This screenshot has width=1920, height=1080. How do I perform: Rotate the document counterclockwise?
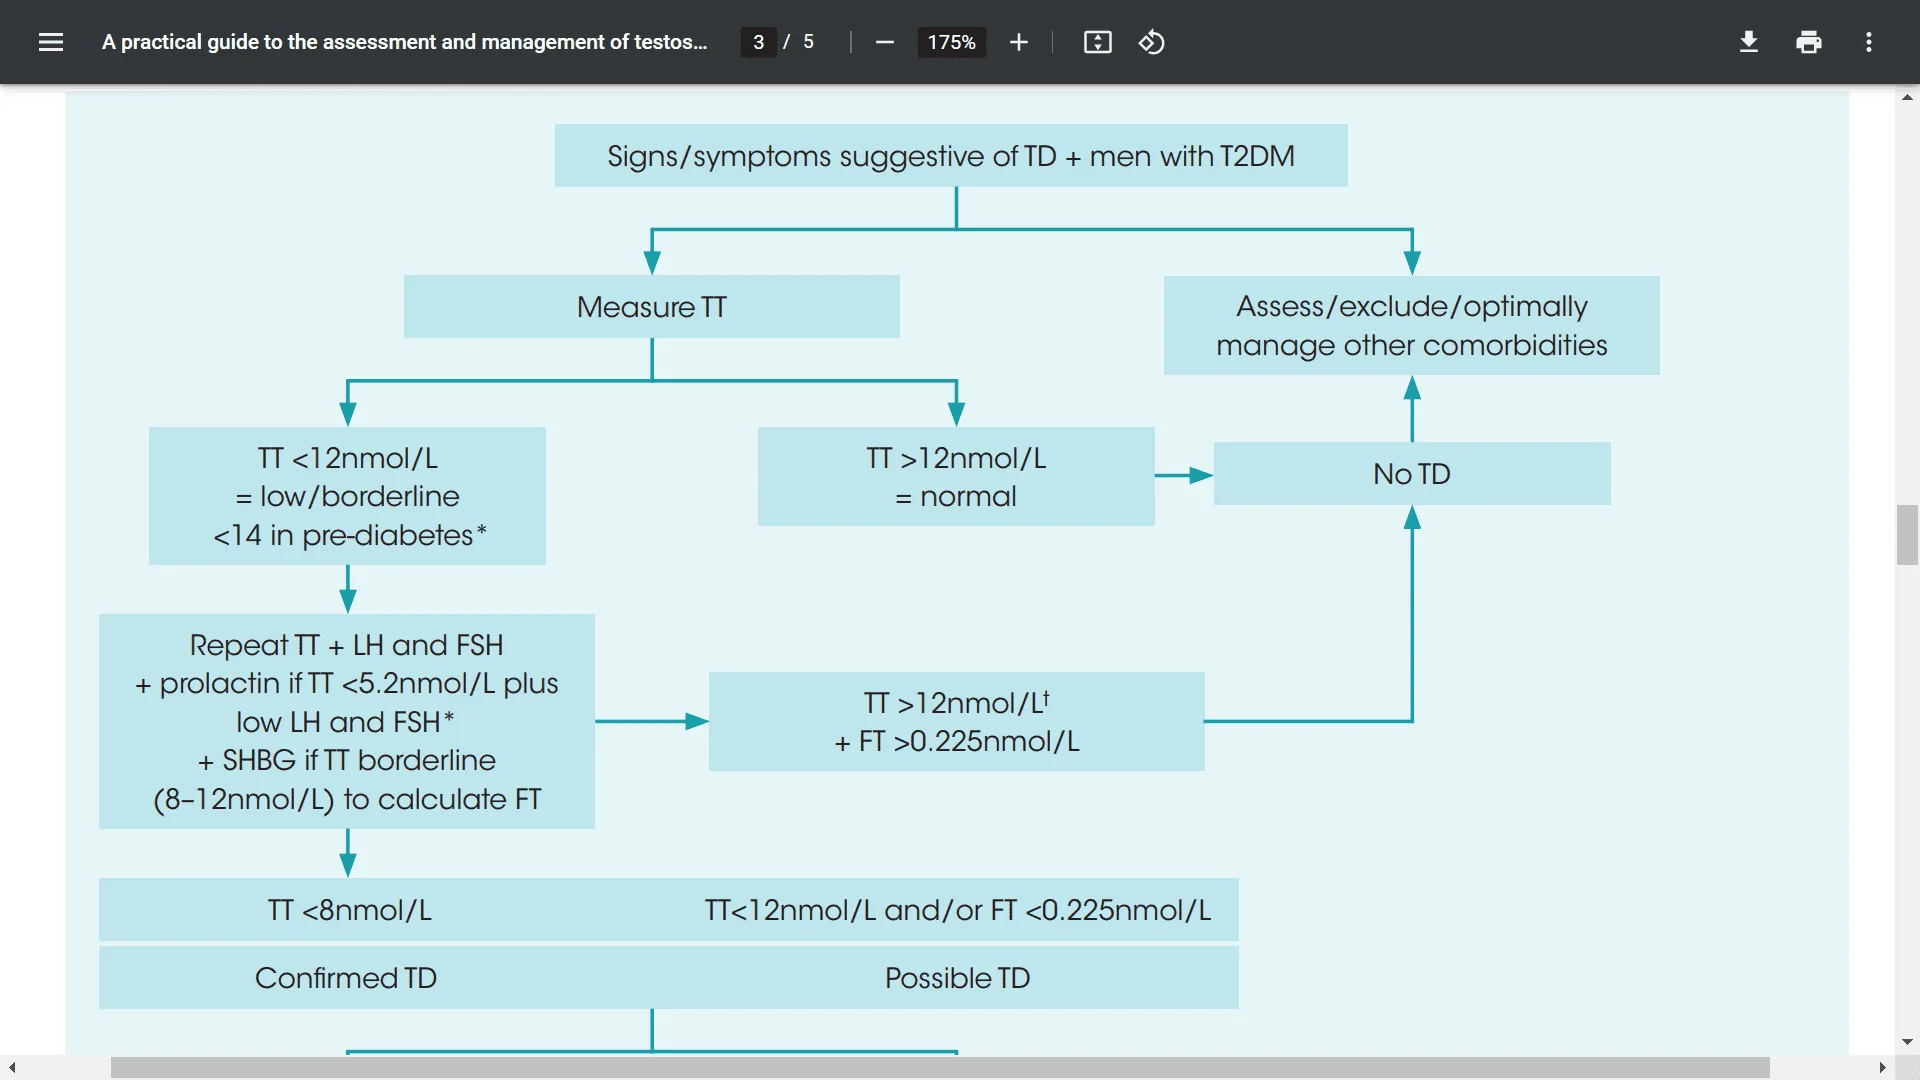tap(1151, 42)
